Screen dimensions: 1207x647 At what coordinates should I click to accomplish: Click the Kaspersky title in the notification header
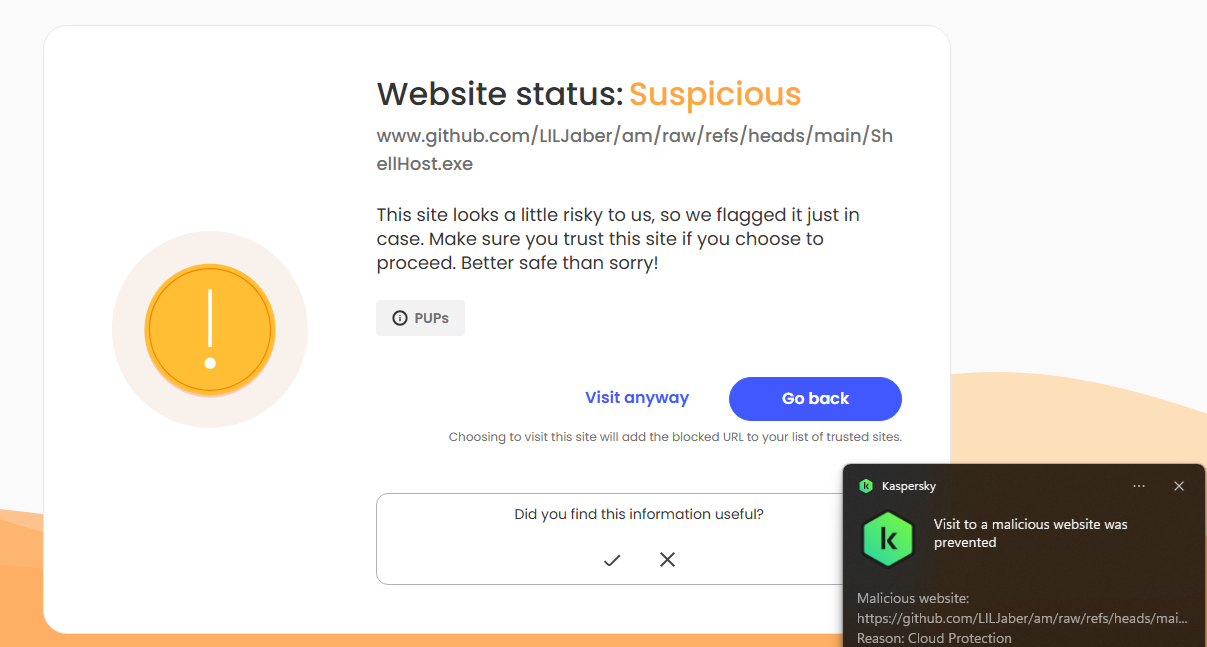(x=909, y=486)
